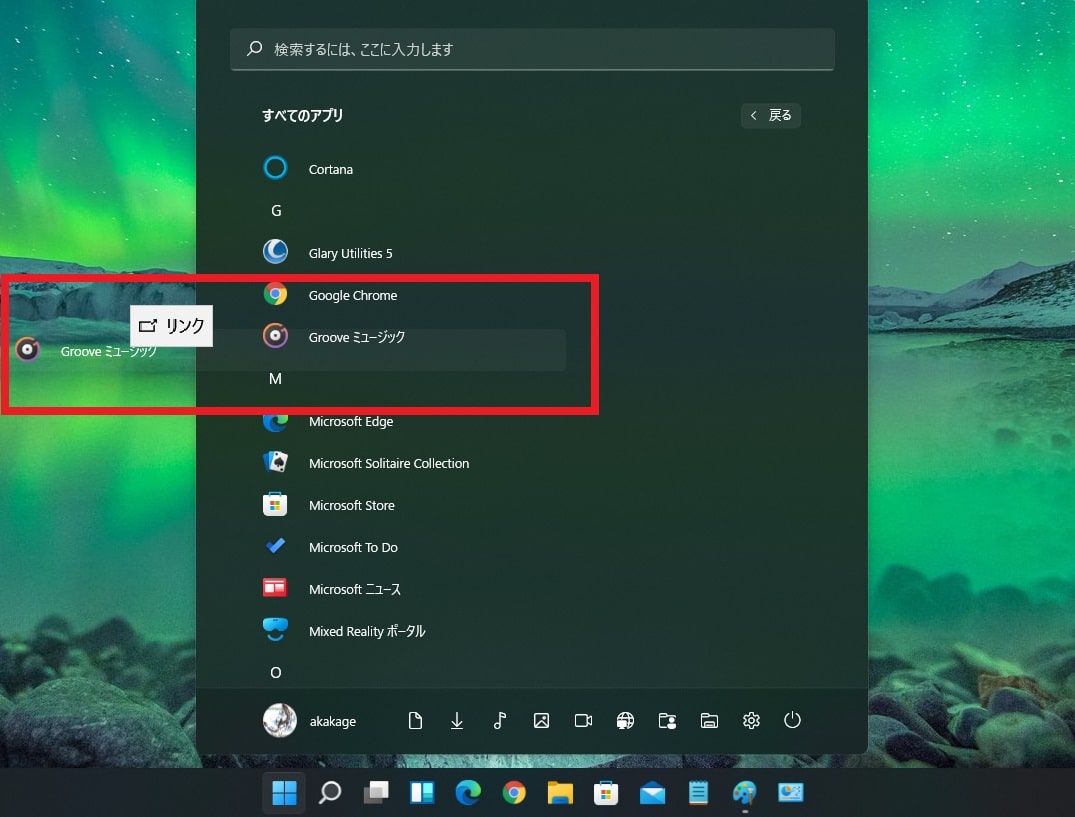Open Microsoft Store from the taskbar
This screenshot has height=817, width=1075.
click(606, 793)
